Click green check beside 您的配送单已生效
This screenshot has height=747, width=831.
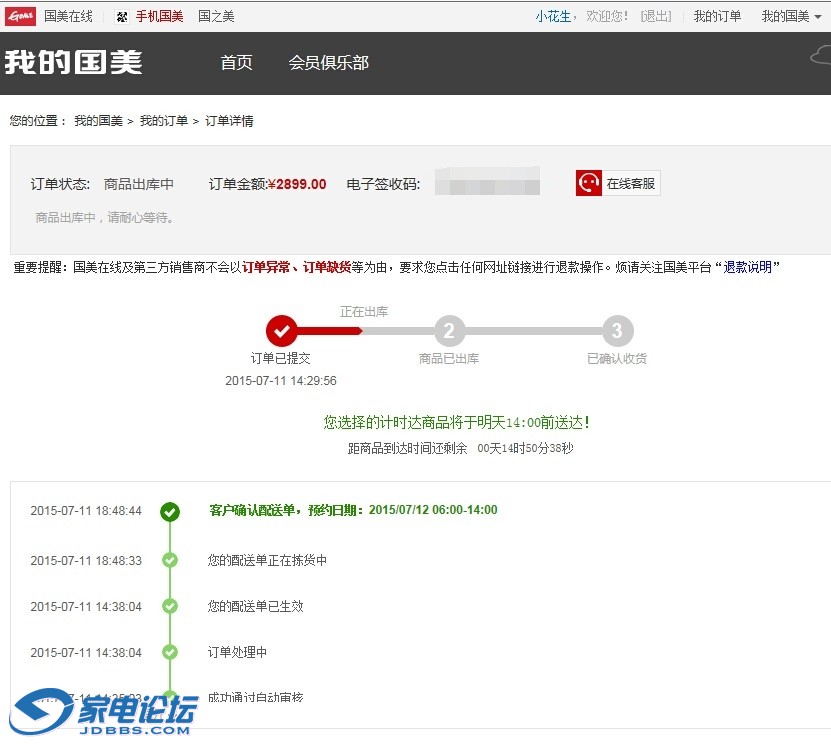tap(170, 606)
